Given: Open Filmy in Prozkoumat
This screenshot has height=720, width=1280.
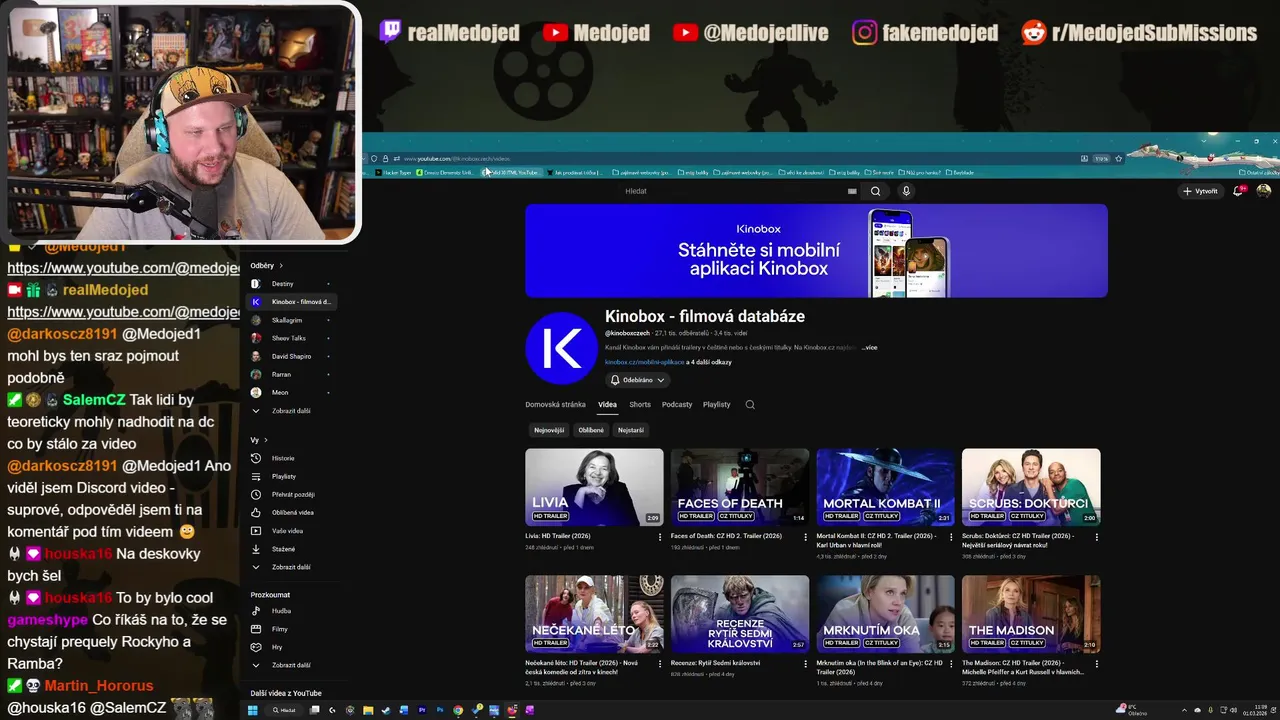Looking at the screenshot, I should [291, 629].
